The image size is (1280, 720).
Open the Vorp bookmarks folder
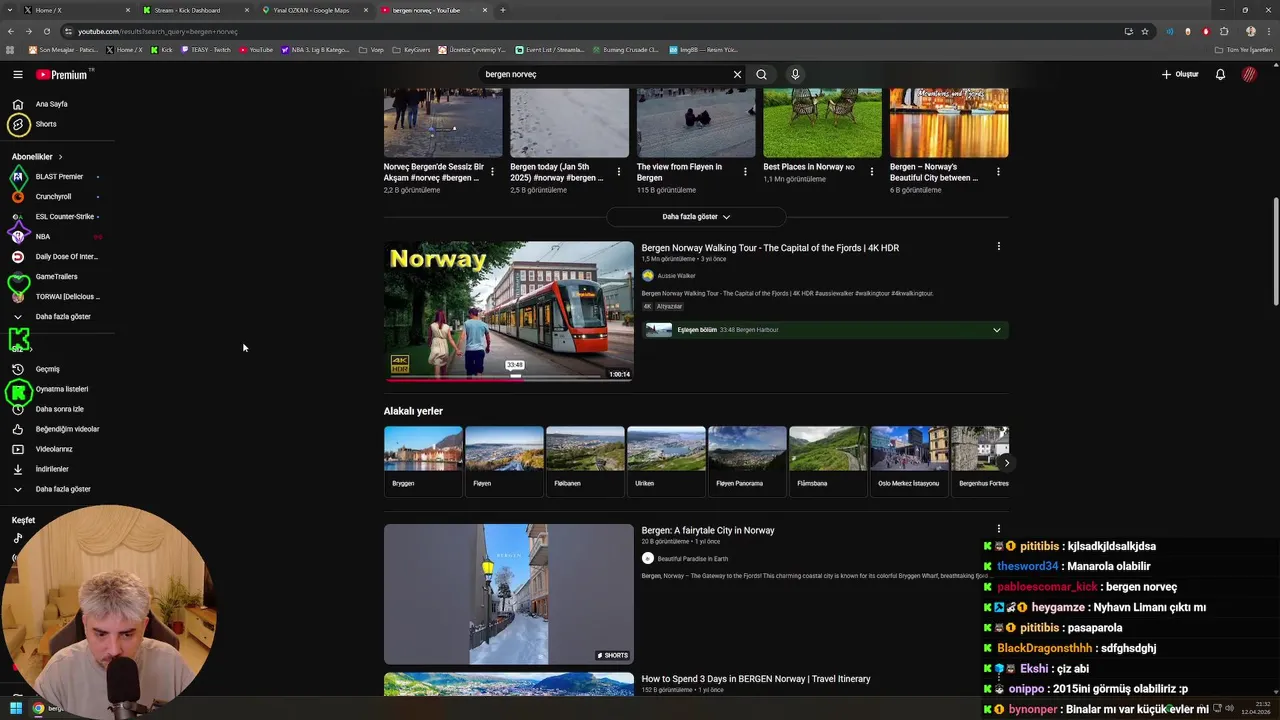pos(371,49)
